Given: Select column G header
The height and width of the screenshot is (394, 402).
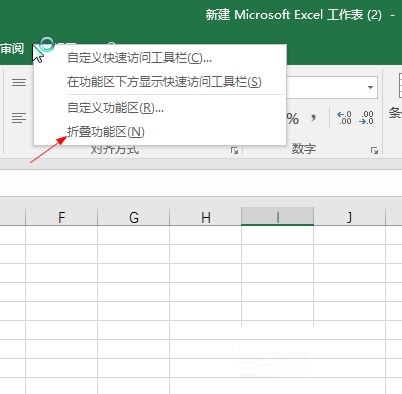Looking at the screenshot, I should 134,217.
